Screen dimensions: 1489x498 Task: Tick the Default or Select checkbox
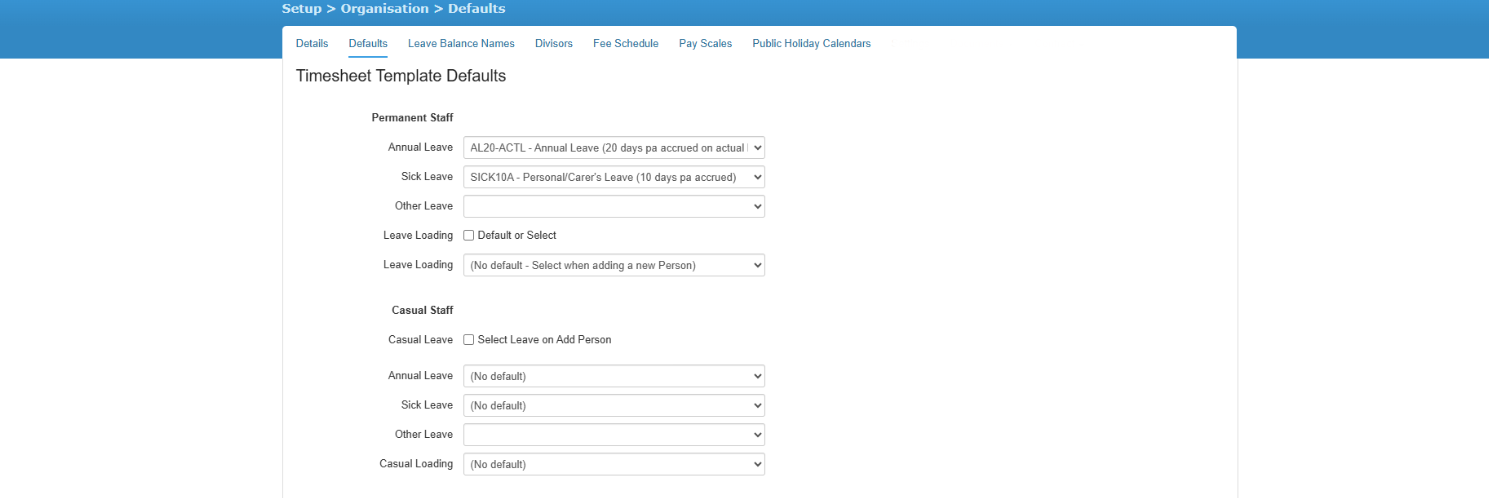(x=469, y=236)
